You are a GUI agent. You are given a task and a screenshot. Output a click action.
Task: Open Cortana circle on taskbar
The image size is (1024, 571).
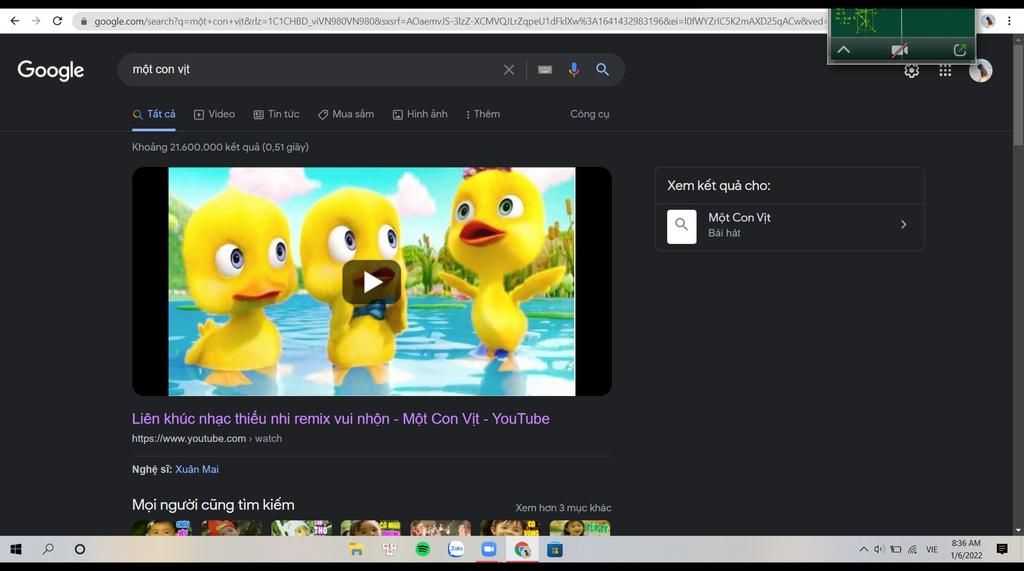[80, 549]
